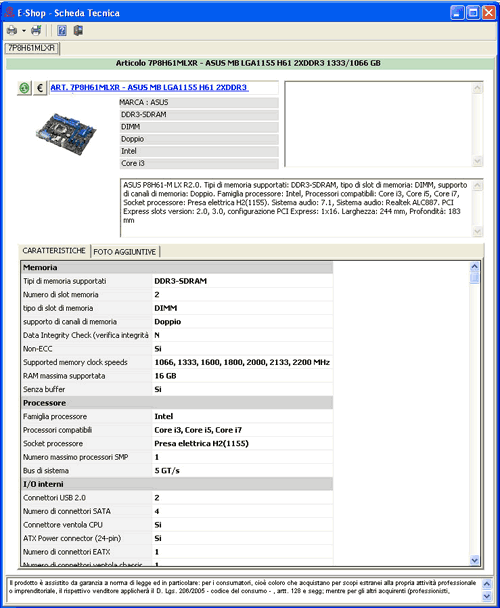Open the blue question-mark help icon
The height and width of the screenshot is (608, 500).
pos(62,30)
